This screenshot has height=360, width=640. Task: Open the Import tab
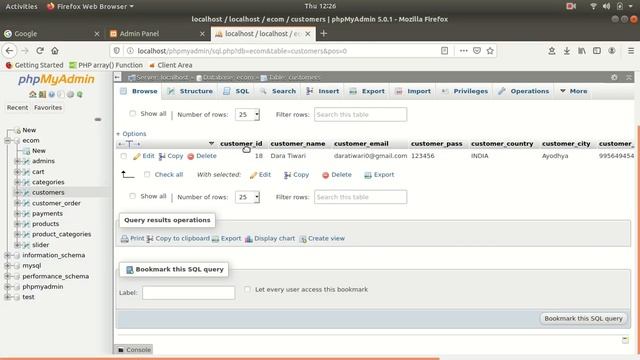tap(413, 91)
